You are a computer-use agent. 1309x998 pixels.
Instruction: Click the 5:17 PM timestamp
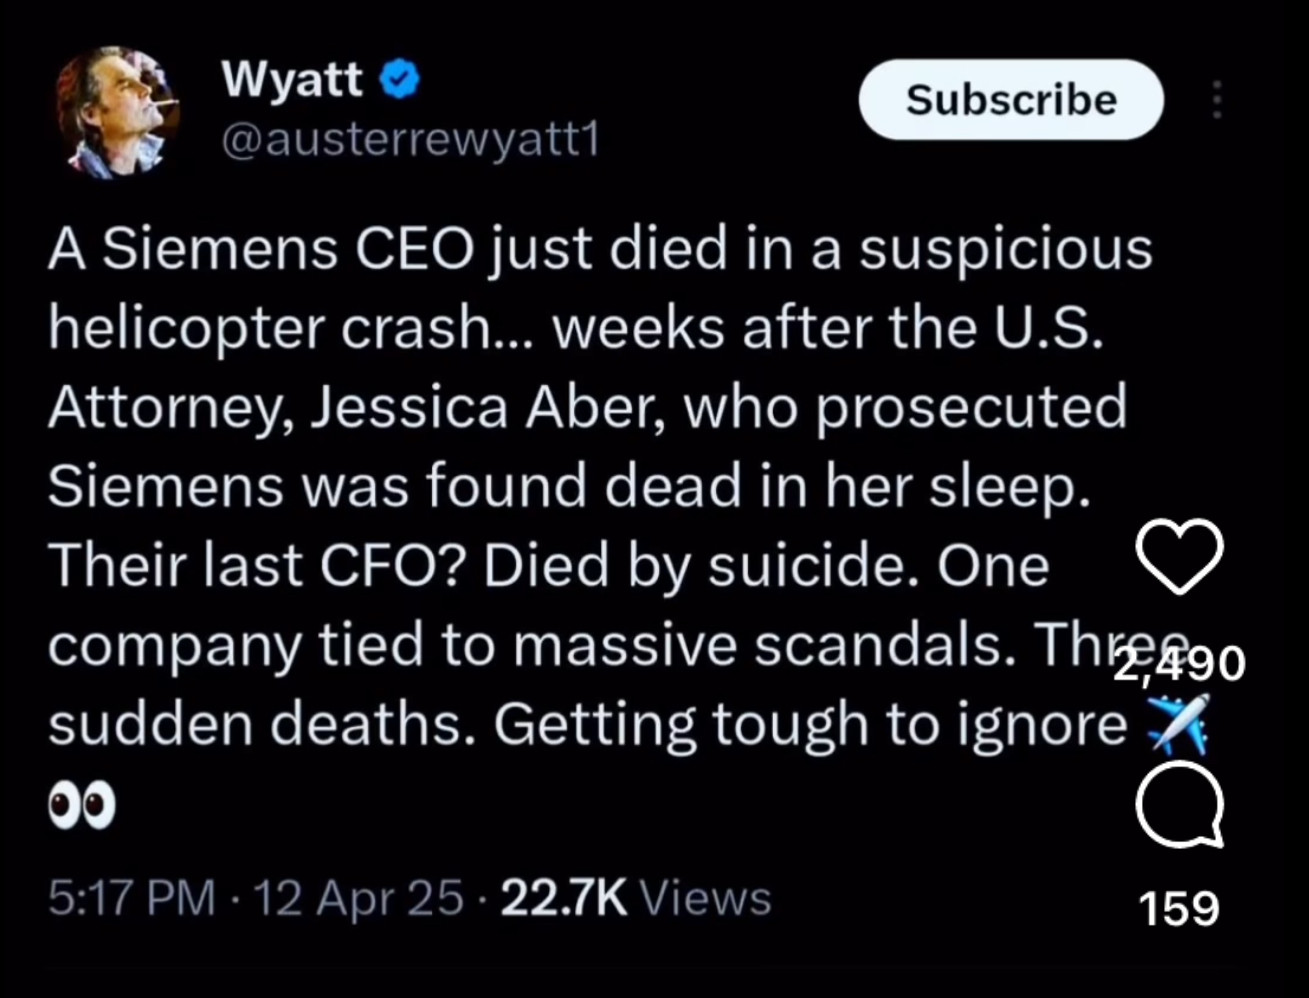pyautogui.click(x=131, y=898)
